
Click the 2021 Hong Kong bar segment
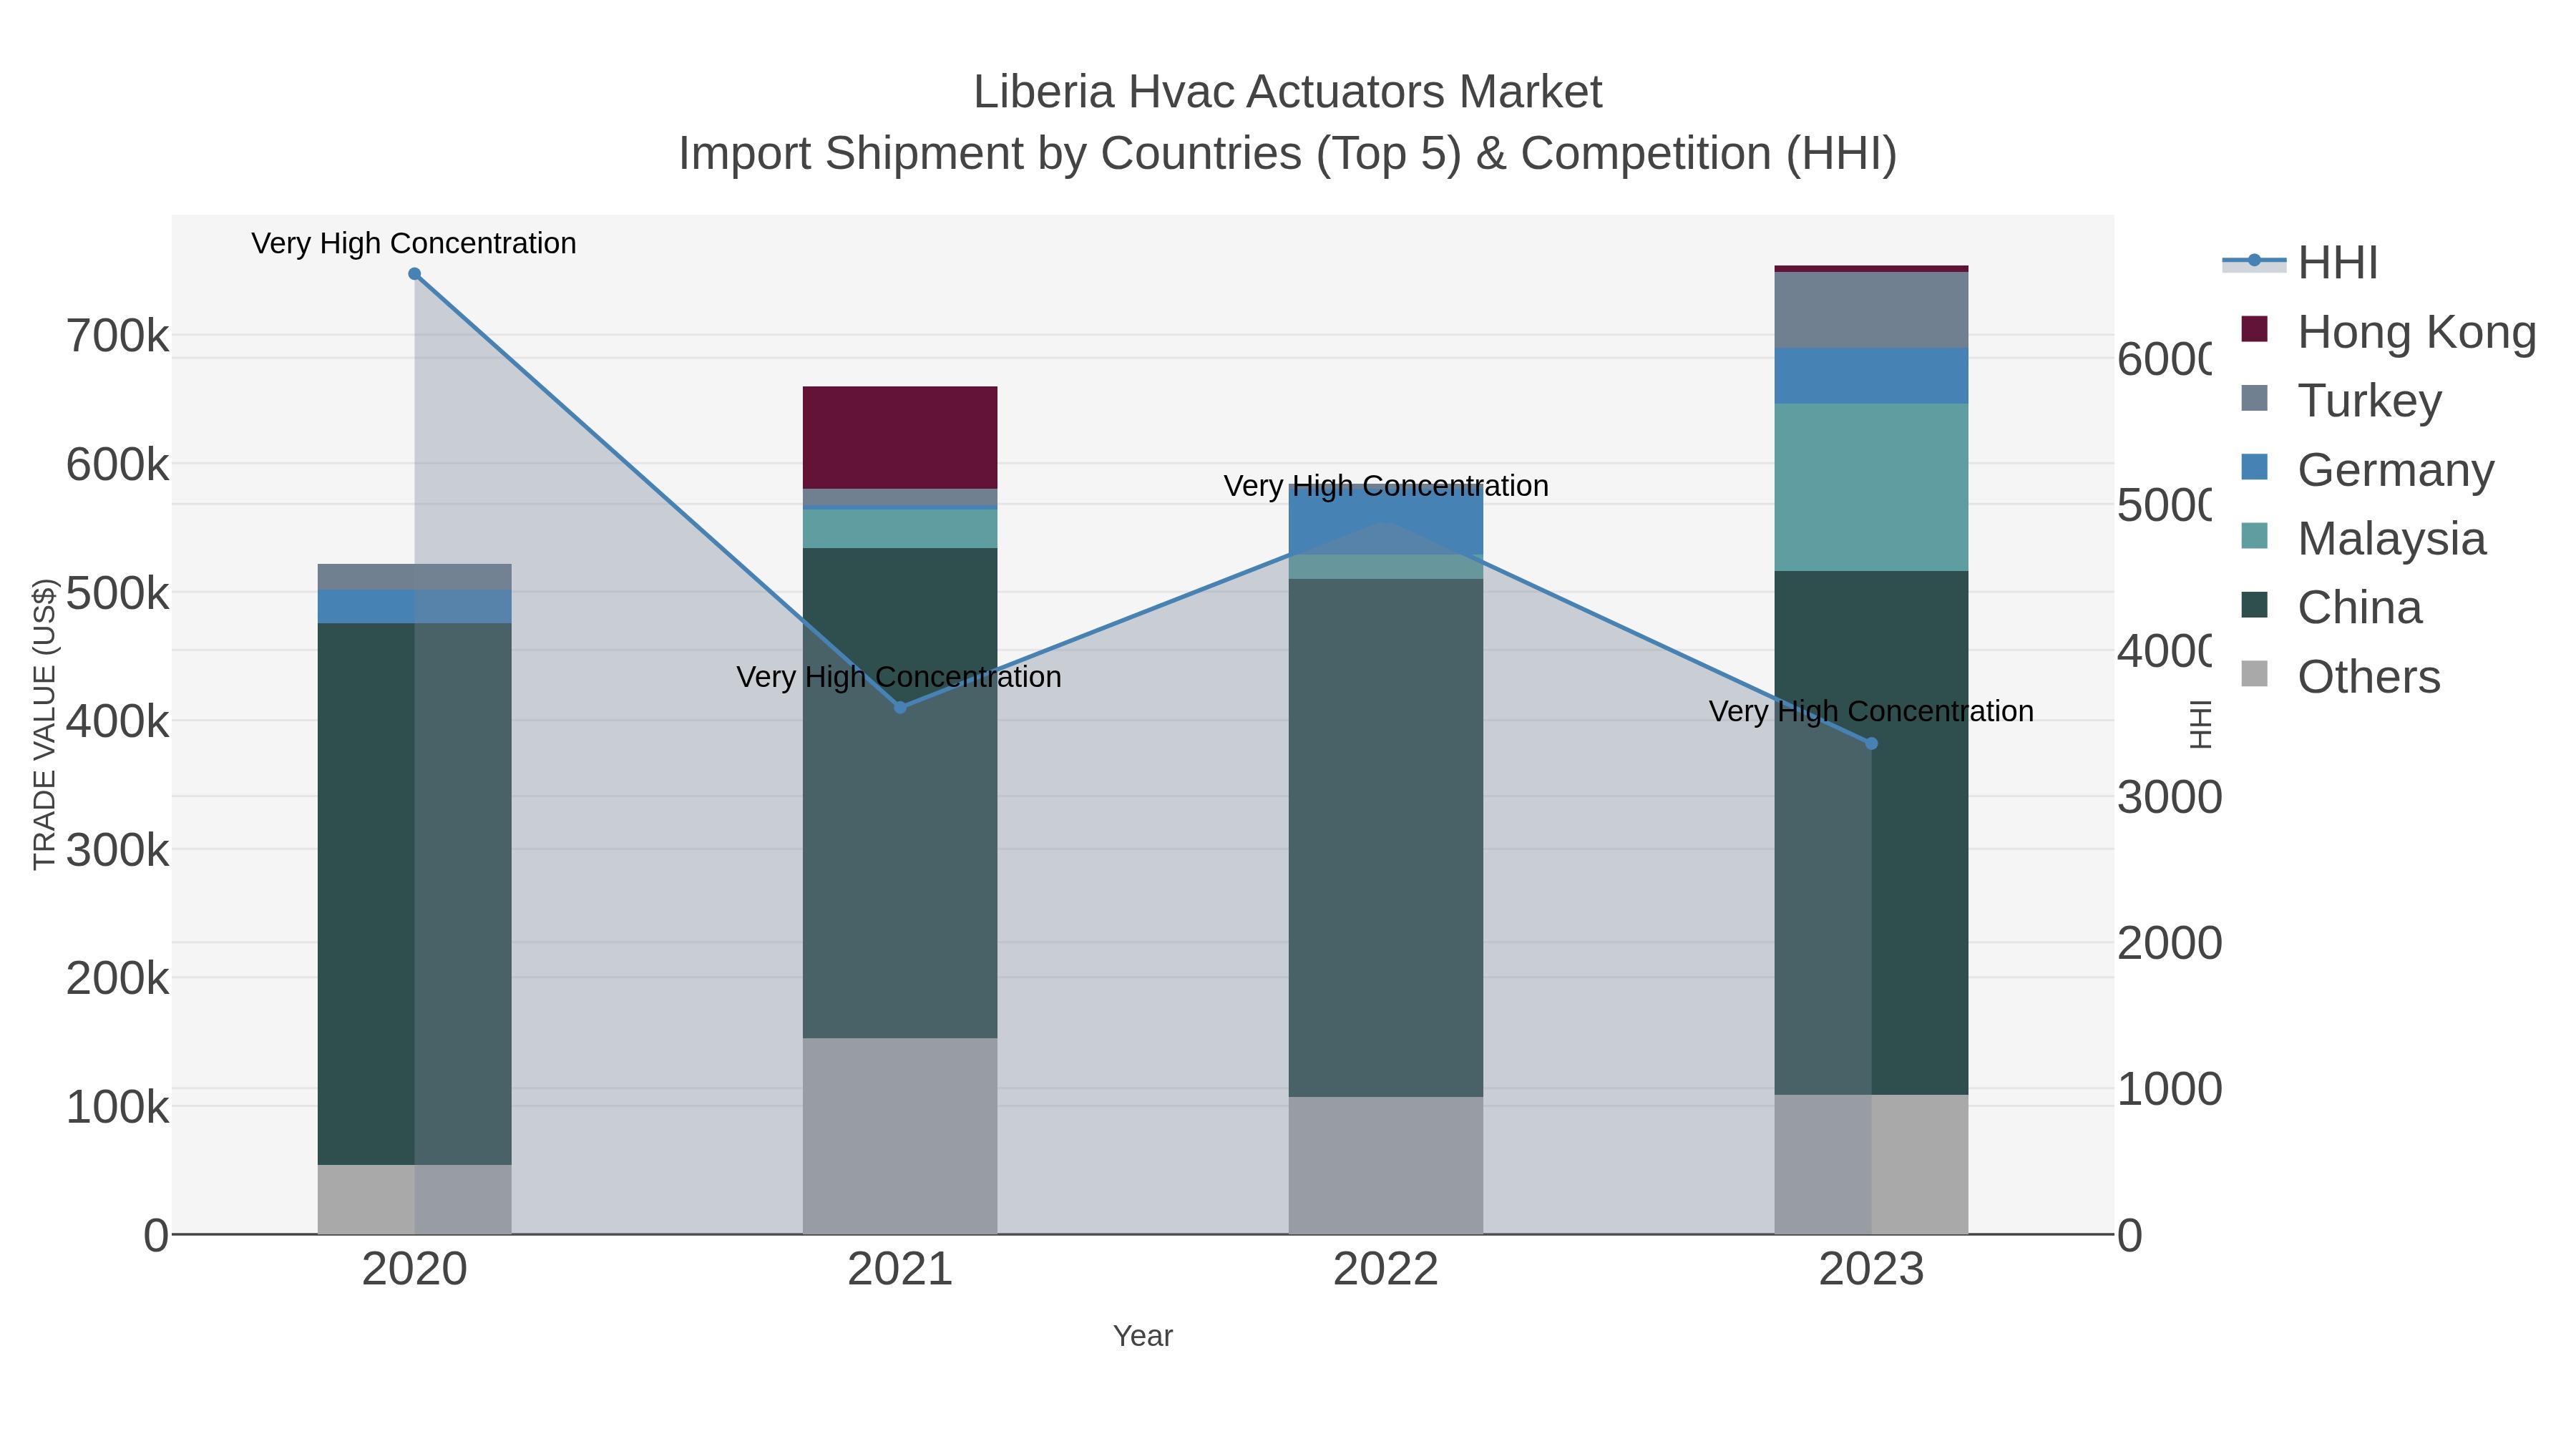(x=900, y=437)
